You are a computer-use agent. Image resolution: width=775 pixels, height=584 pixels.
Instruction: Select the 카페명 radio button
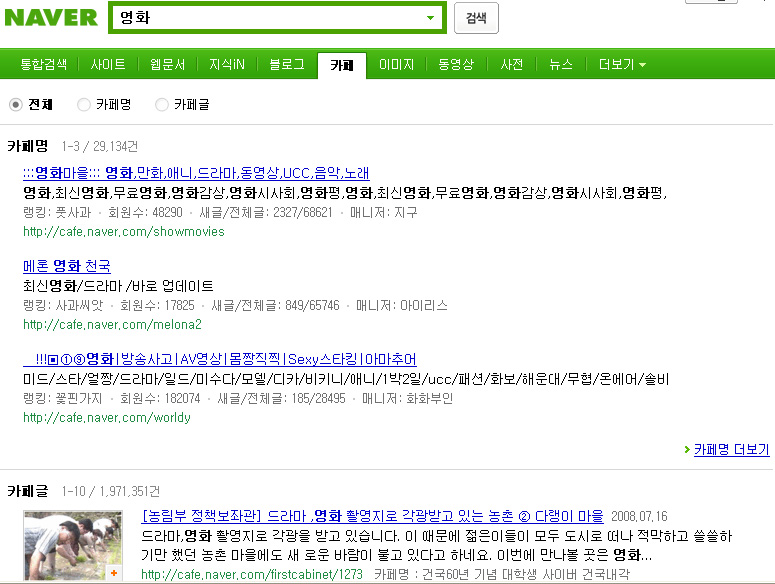pyautogui.click(x=84, y=105)
